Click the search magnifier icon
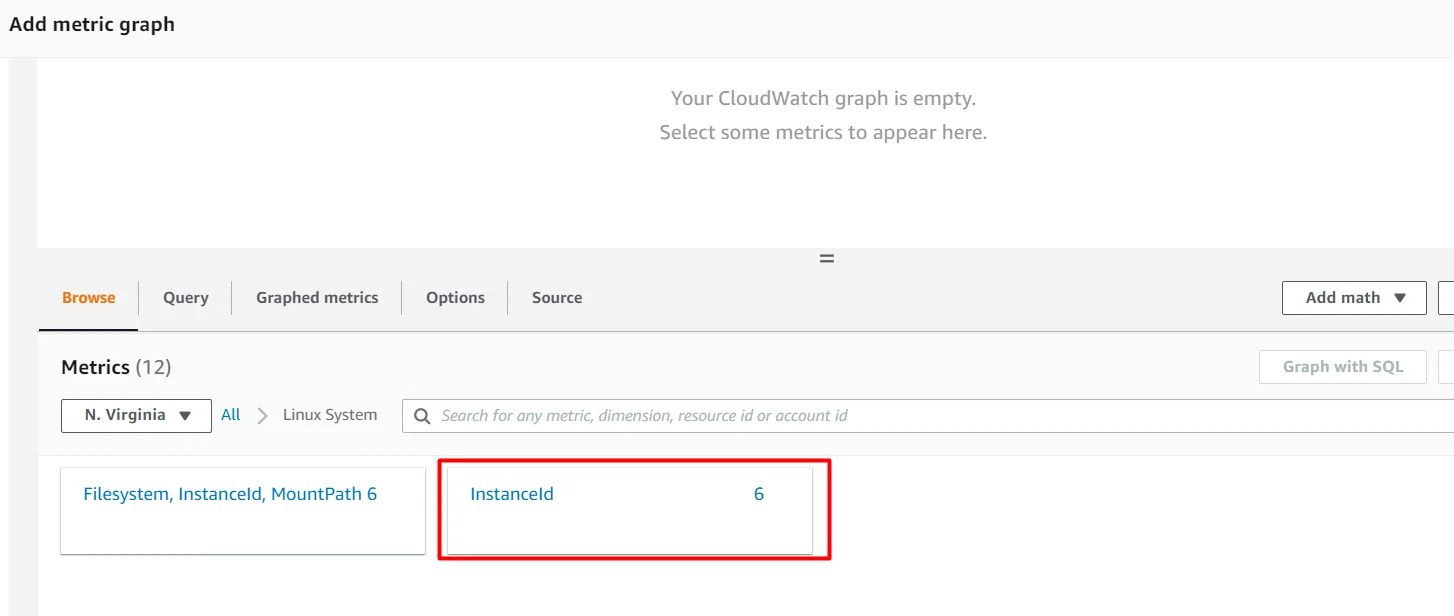The width and height of the screenshot is (1454, 616). click(x=421, y=415)
